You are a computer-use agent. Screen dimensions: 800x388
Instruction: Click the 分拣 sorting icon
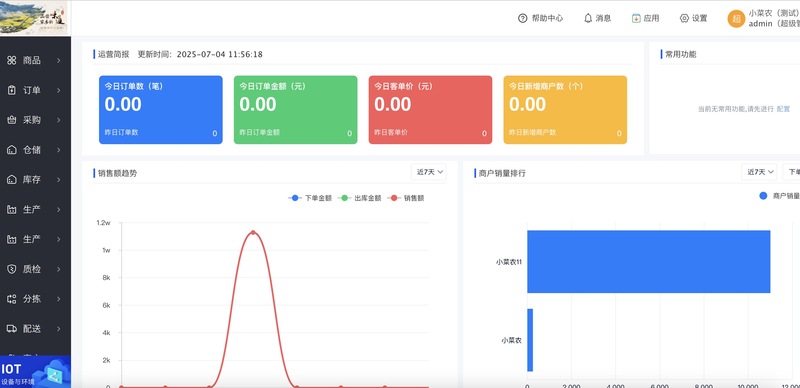12,299
